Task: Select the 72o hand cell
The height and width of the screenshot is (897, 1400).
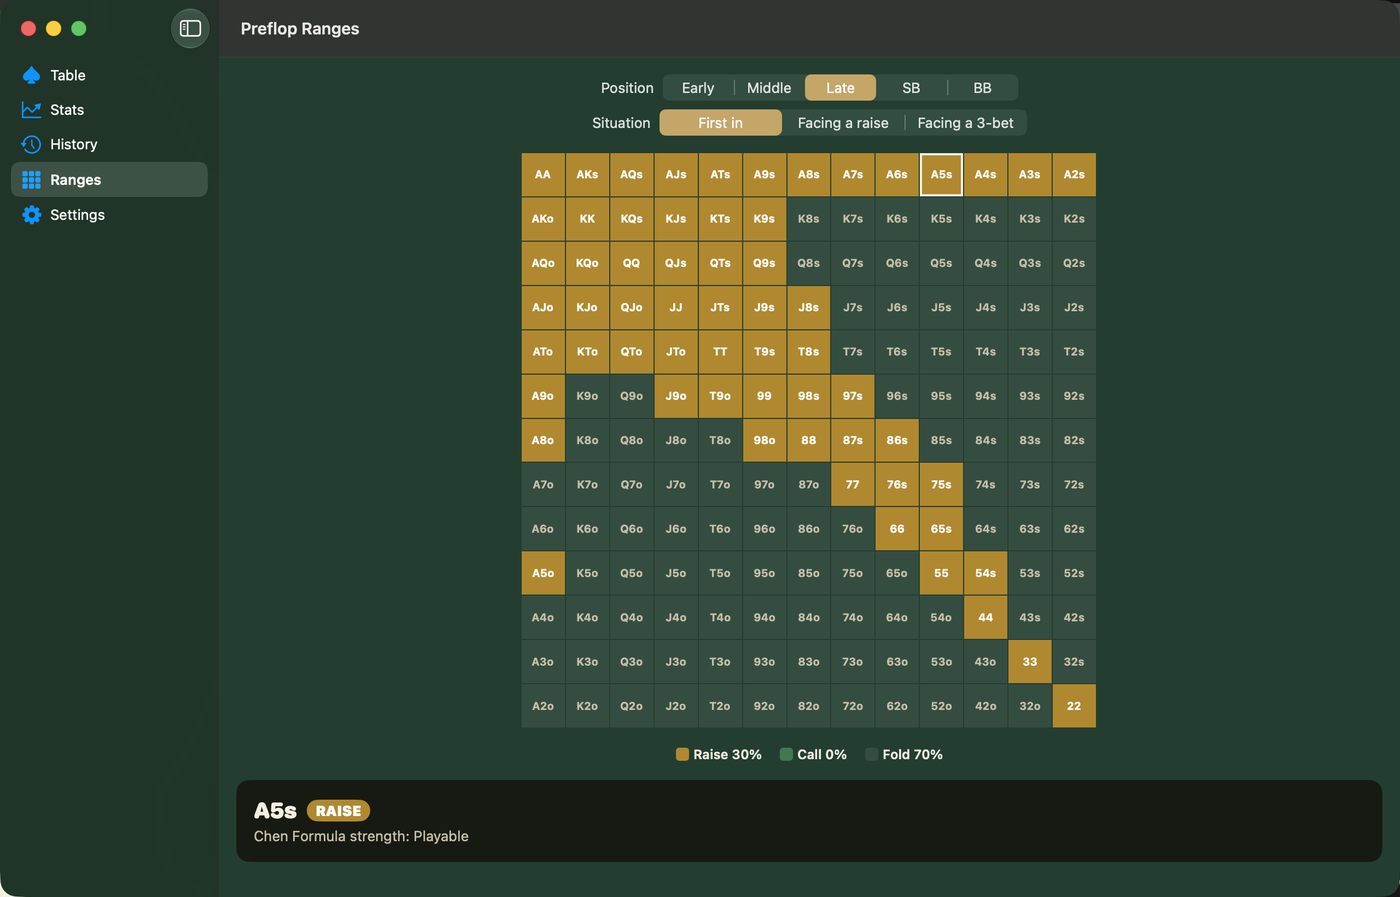Action: click(x=853, y=706)
